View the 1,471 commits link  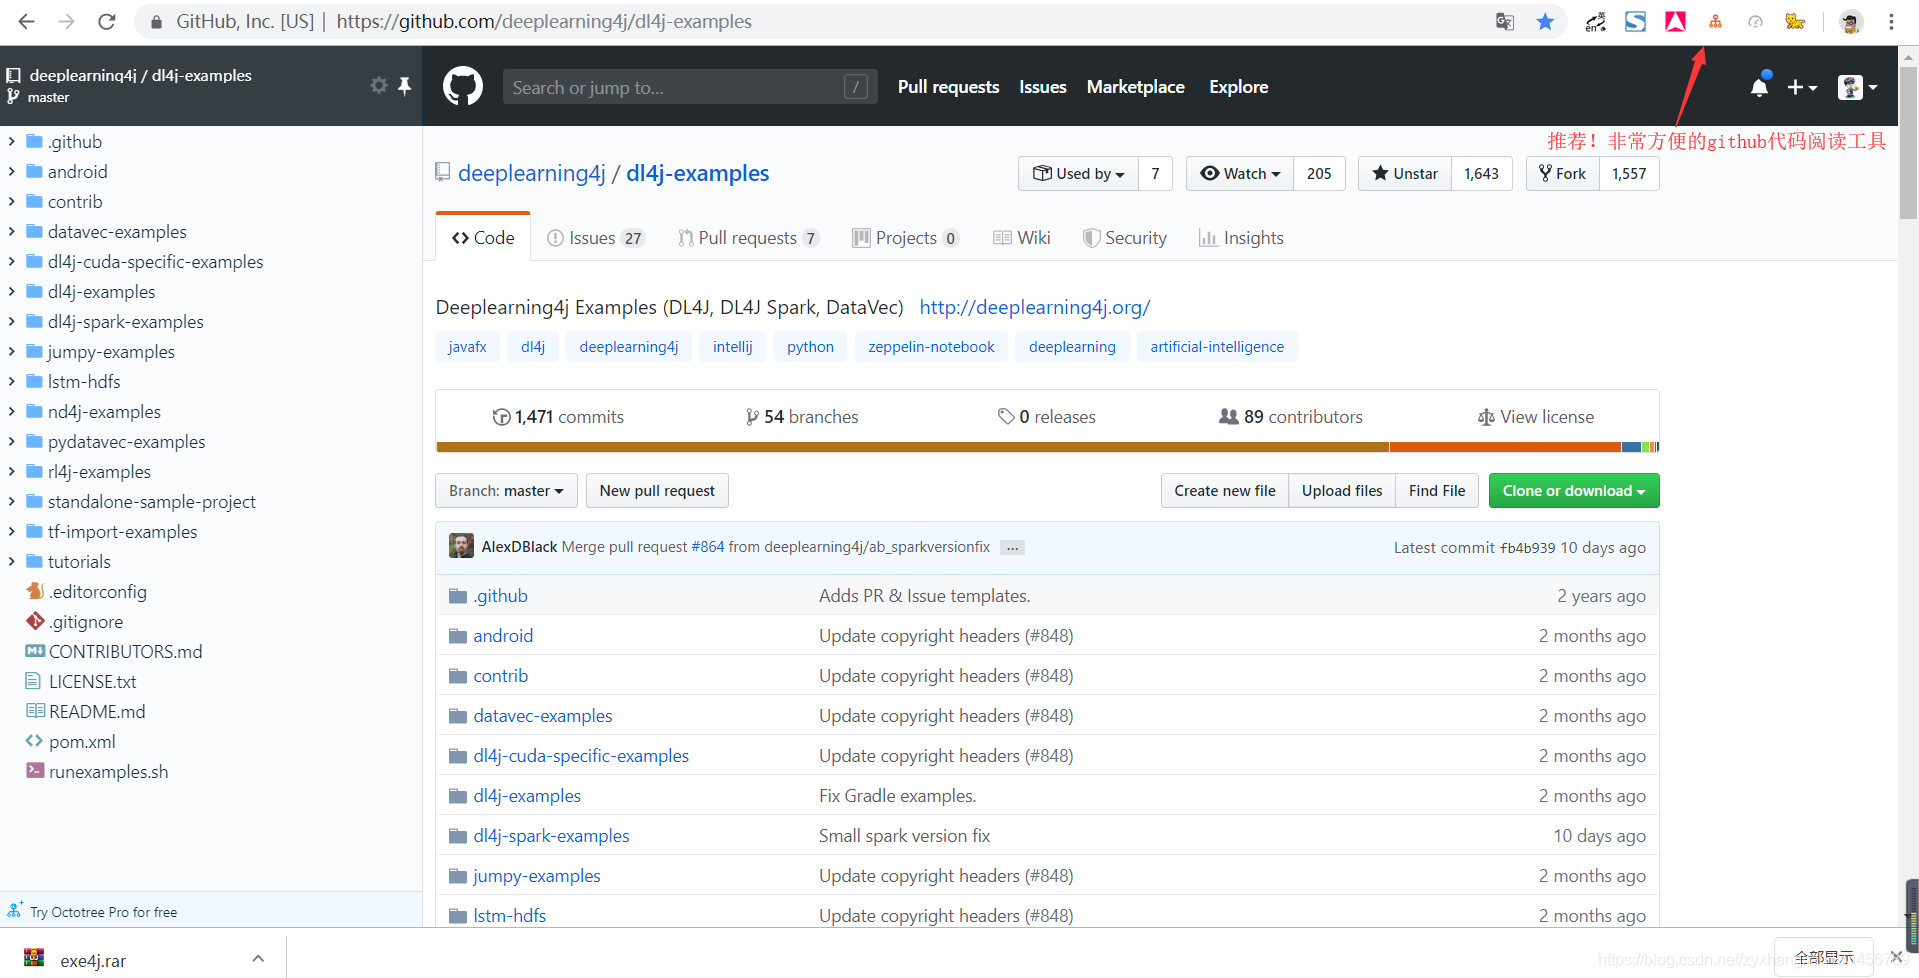558,417
